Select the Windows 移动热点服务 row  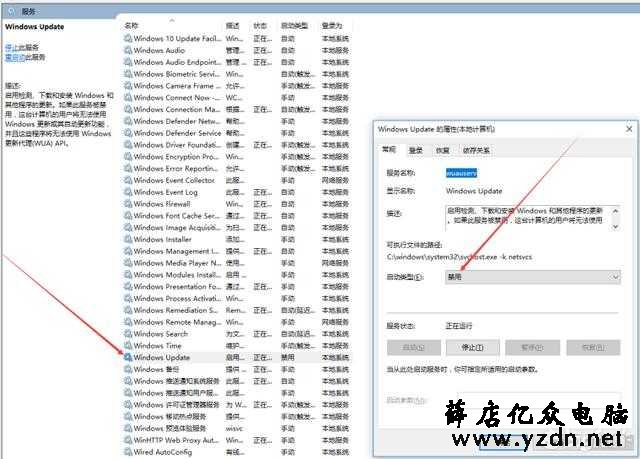tap(236, 417)
